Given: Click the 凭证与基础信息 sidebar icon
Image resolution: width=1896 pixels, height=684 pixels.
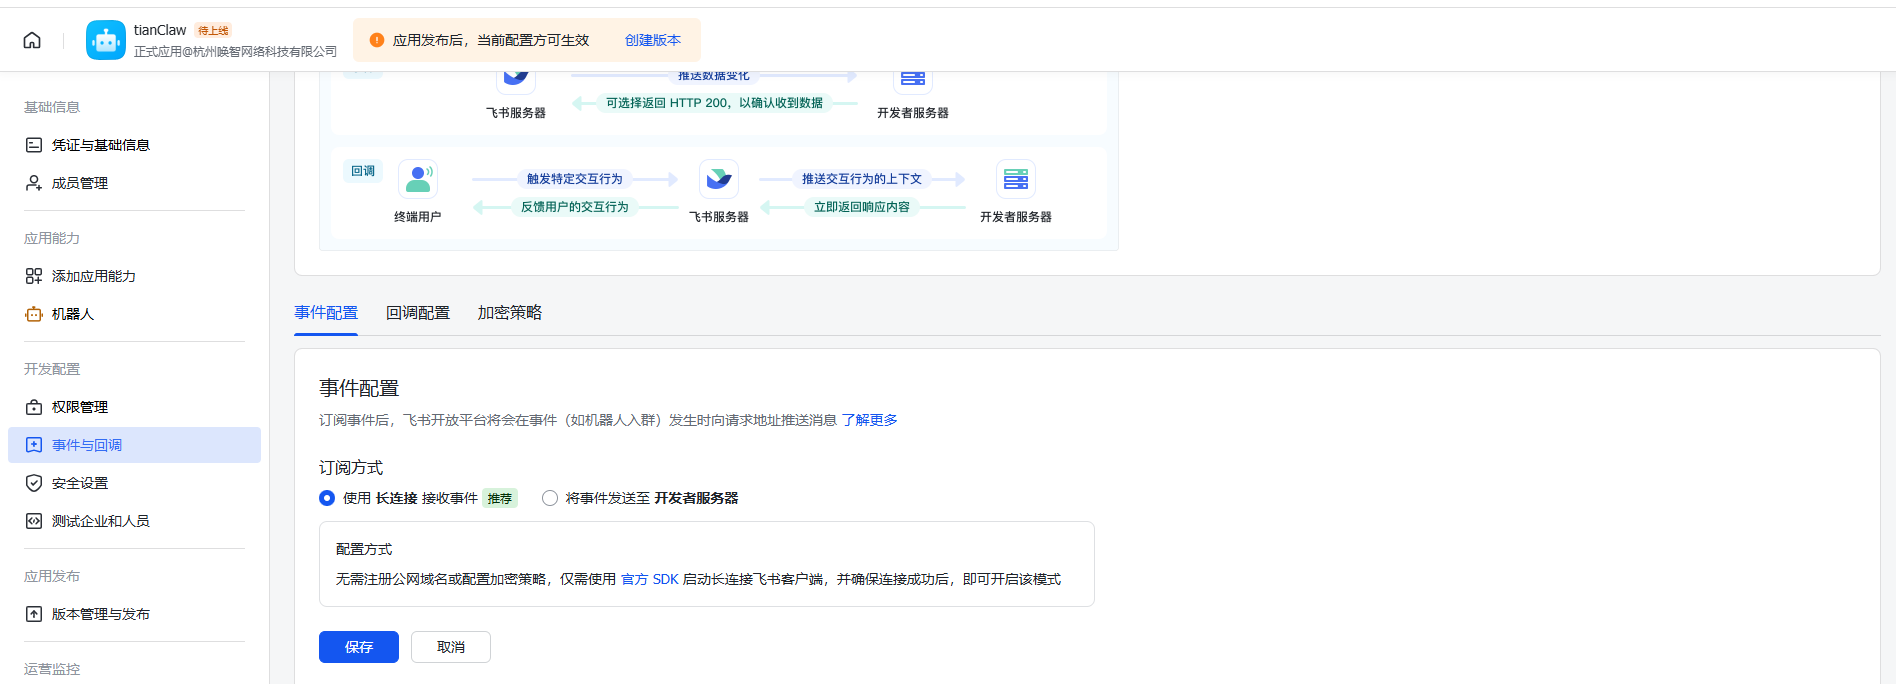Looking at the screenshot, I should (34, 145).
